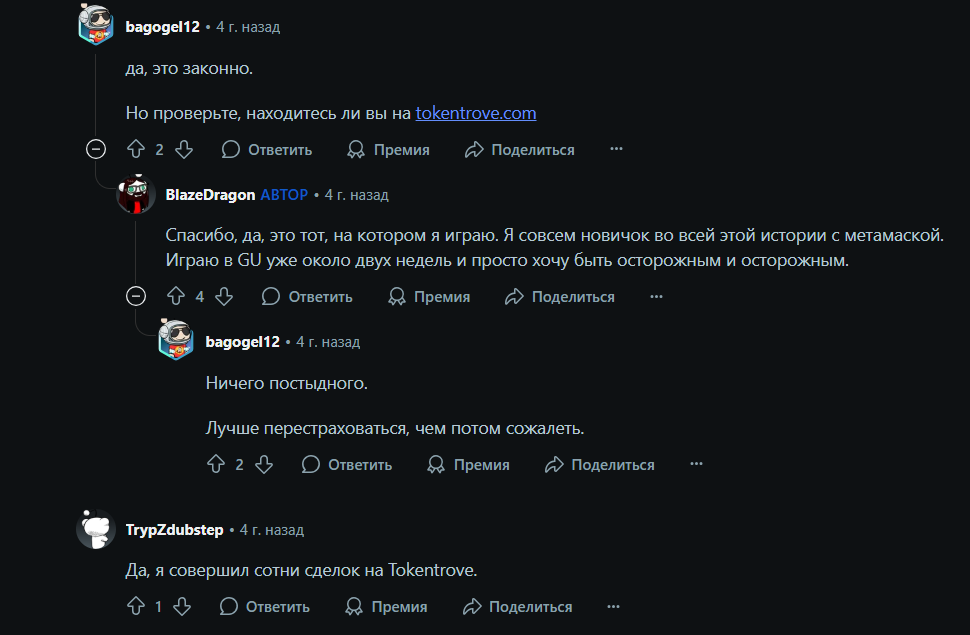Image resolution: width=970 pixels, height=635 pixels.
Task: Click bagogel12's avatar on the top comment
Action: (96, 25)
